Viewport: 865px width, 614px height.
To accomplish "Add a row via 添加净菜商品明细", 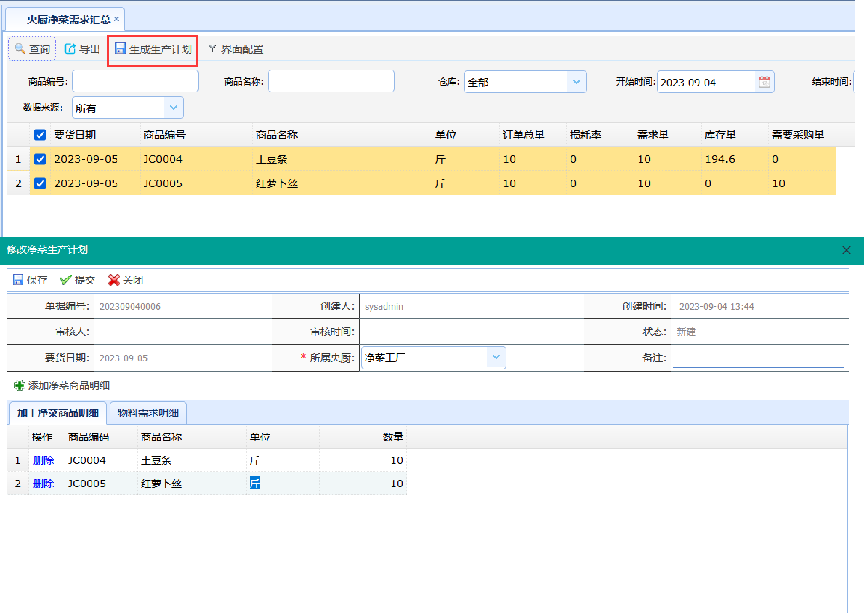I will coord(61,386).
